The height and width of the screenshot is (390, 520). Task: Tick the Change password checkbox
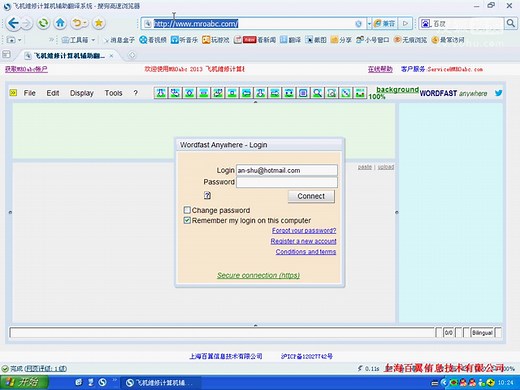pyautogui.click(x=187, y=210)
